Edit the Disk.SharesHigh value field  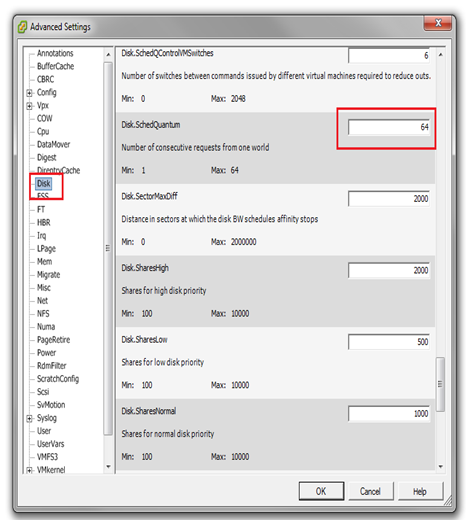[389, 270]
